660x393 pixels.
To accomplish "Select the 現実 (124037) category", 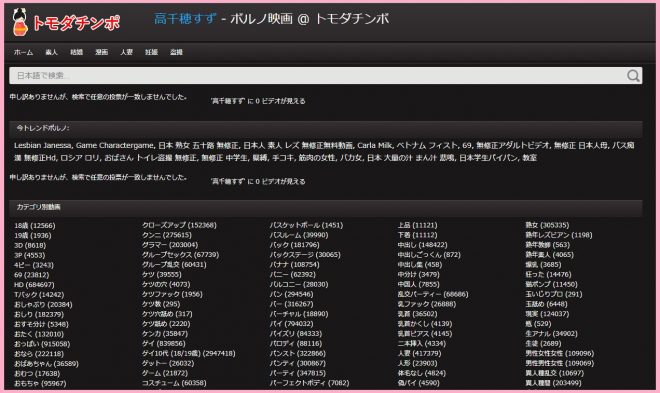I will coord(547,314).
